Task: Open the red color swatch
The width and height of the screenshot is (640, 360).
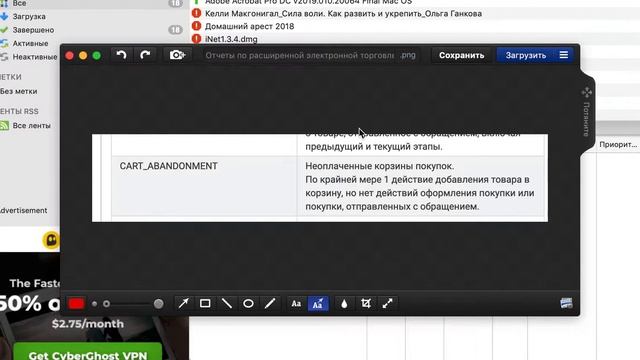Action: (x=76, y=304)
